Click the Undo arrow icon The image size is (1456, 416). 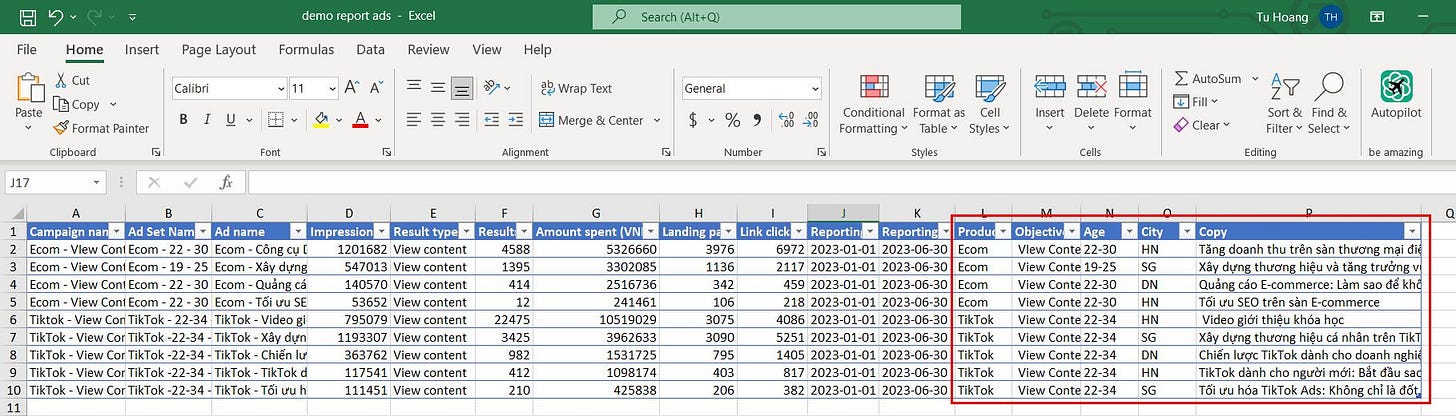[x=56, y=17]
